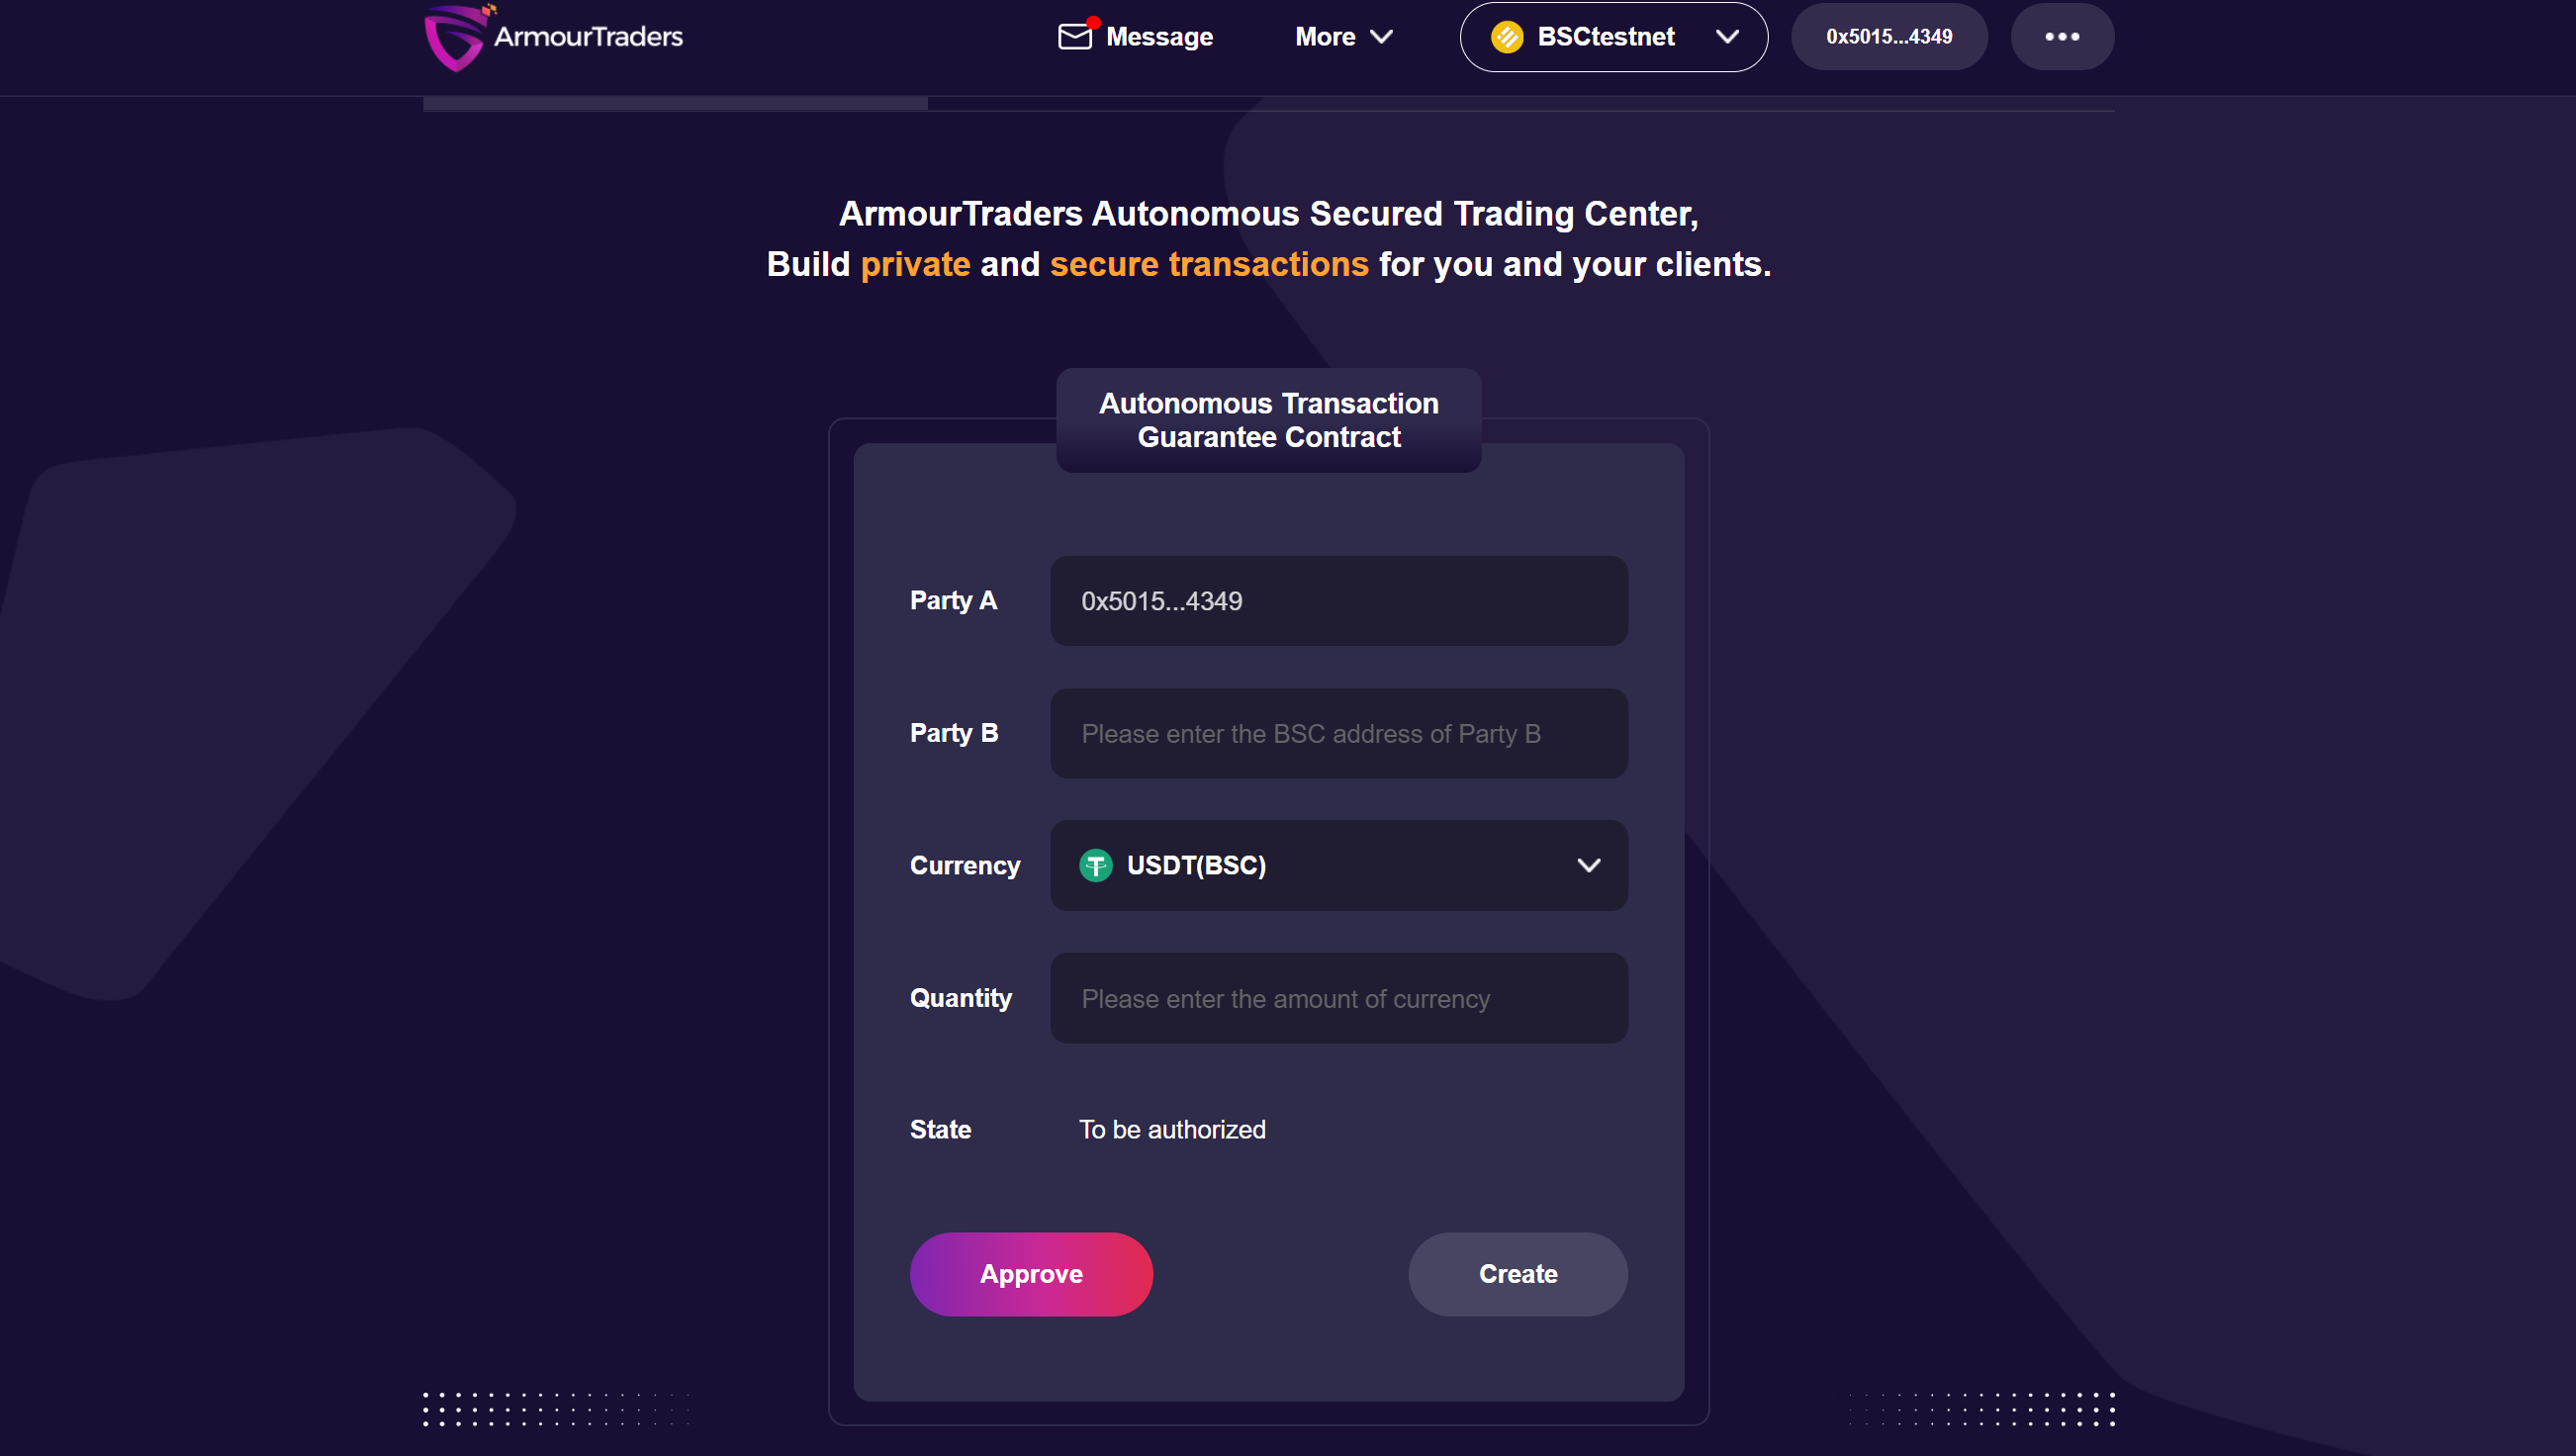Open the Message envelope icon
2576x1456 pixels.
[1074, 37]
